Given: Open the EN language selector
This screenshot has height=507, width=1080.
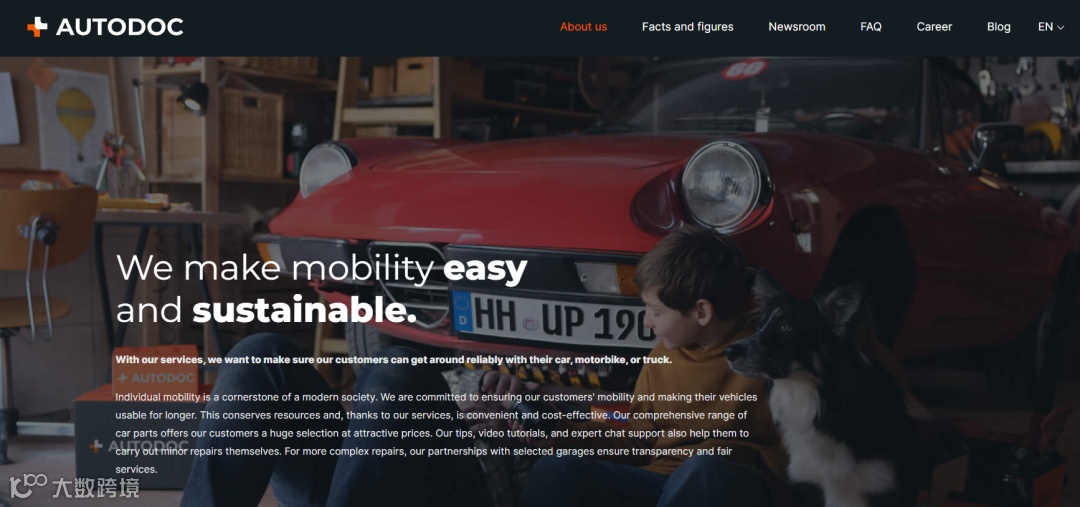Looking at the screenshot, I should click(x=1051, y=27).
